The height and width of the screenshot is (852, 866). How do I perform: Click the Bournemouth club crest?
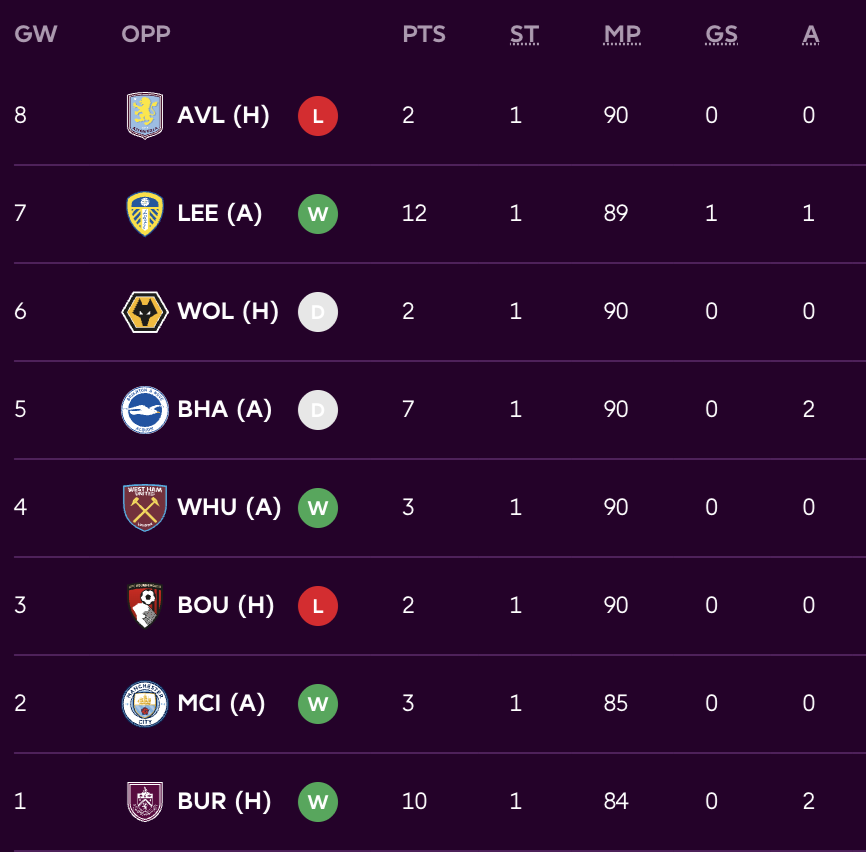pos(145,606)
